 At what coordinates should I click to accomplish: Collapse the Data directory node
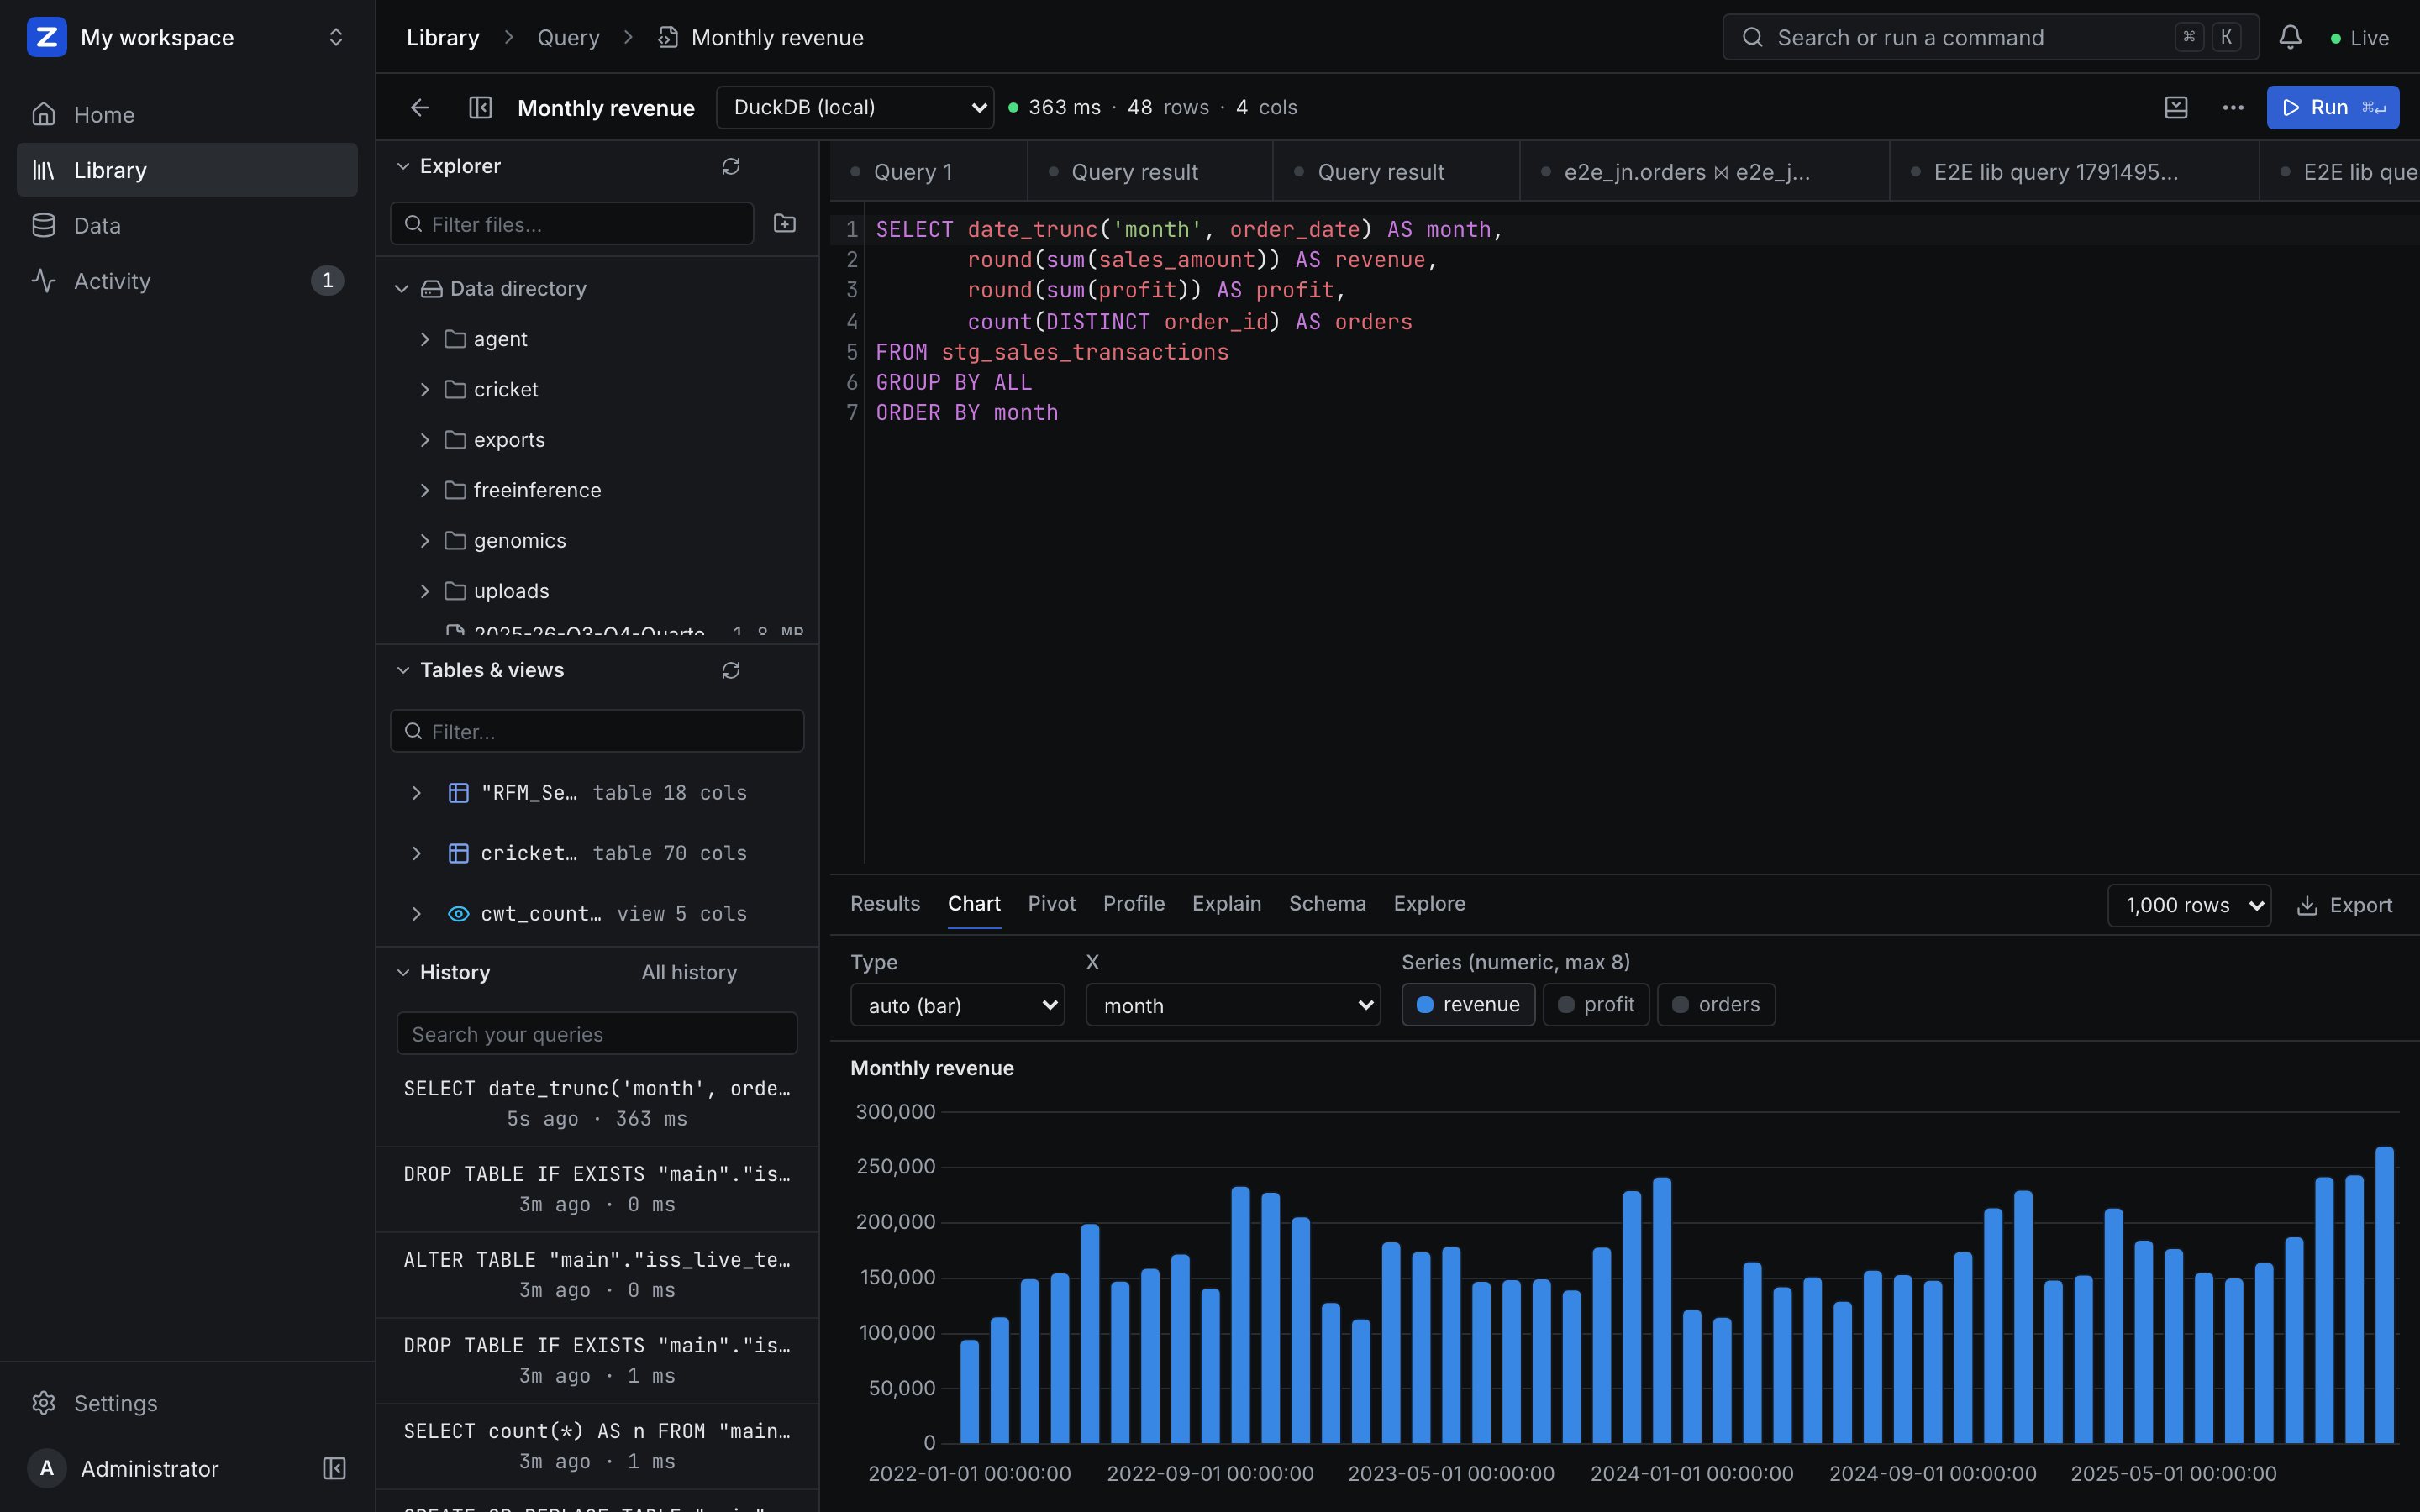point(402,289)
